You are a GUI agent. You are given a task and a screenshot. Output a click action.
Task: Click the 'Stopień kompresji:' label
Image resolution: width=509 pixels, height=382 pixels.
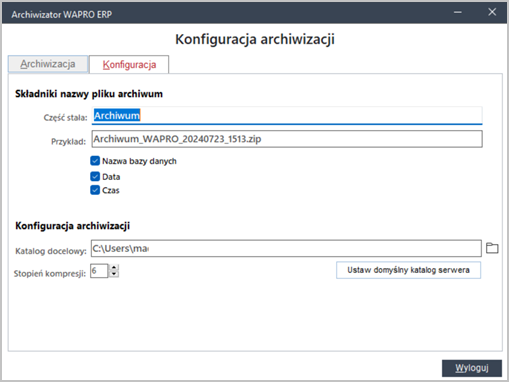(x=50, y=274)
